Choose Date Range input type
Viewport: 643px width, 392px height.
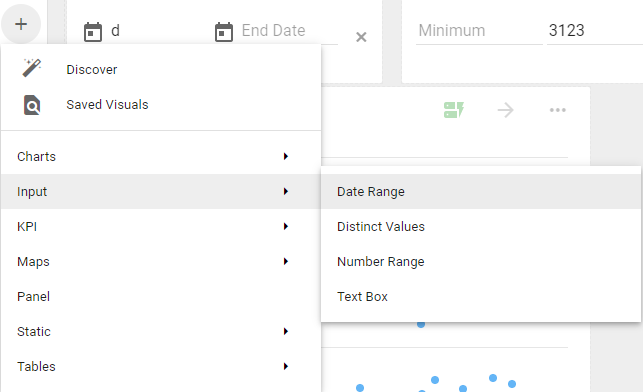click(481, 191)
